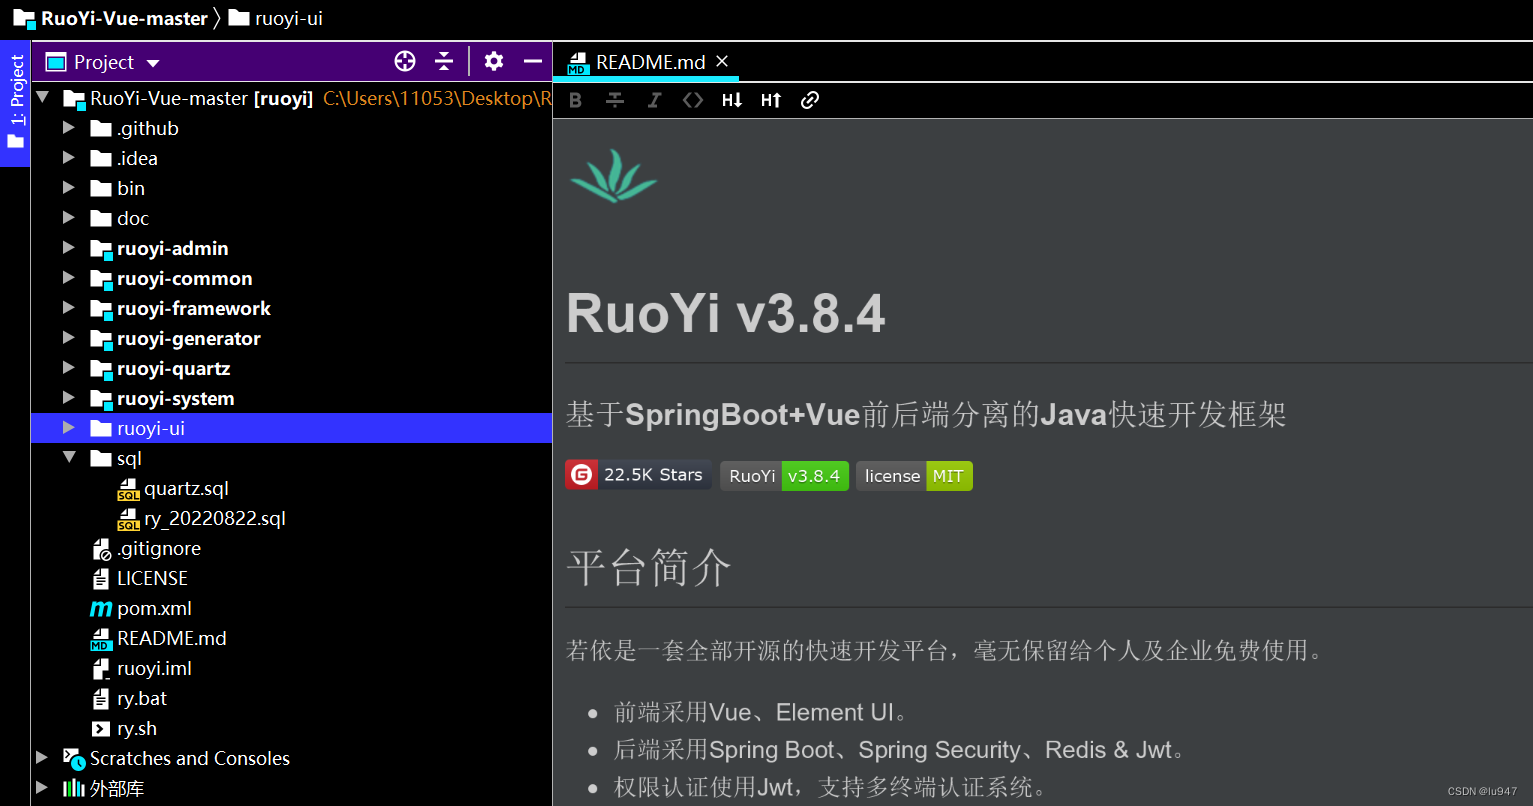Toggle the 1: Project side tool window
Screen dimensions: 1533x806
click(x=15, y=104)
